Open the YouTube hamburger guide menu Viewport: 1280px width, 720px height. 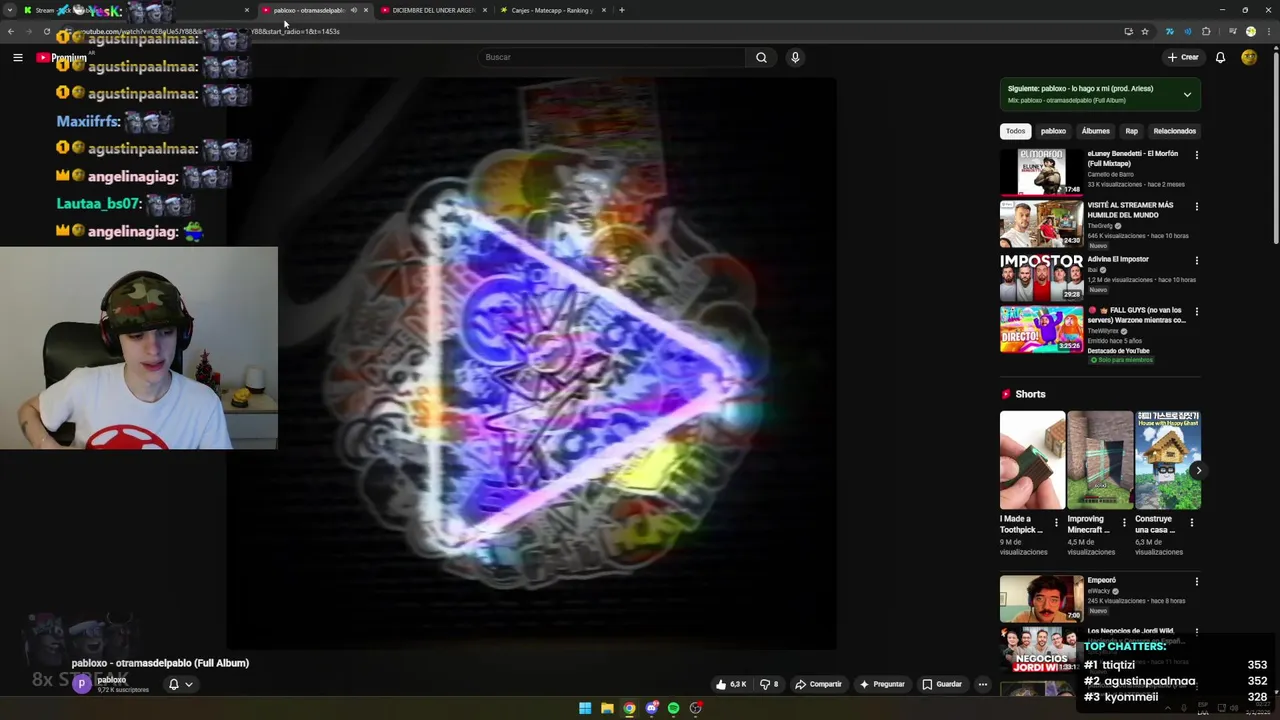tap(17, 58)
